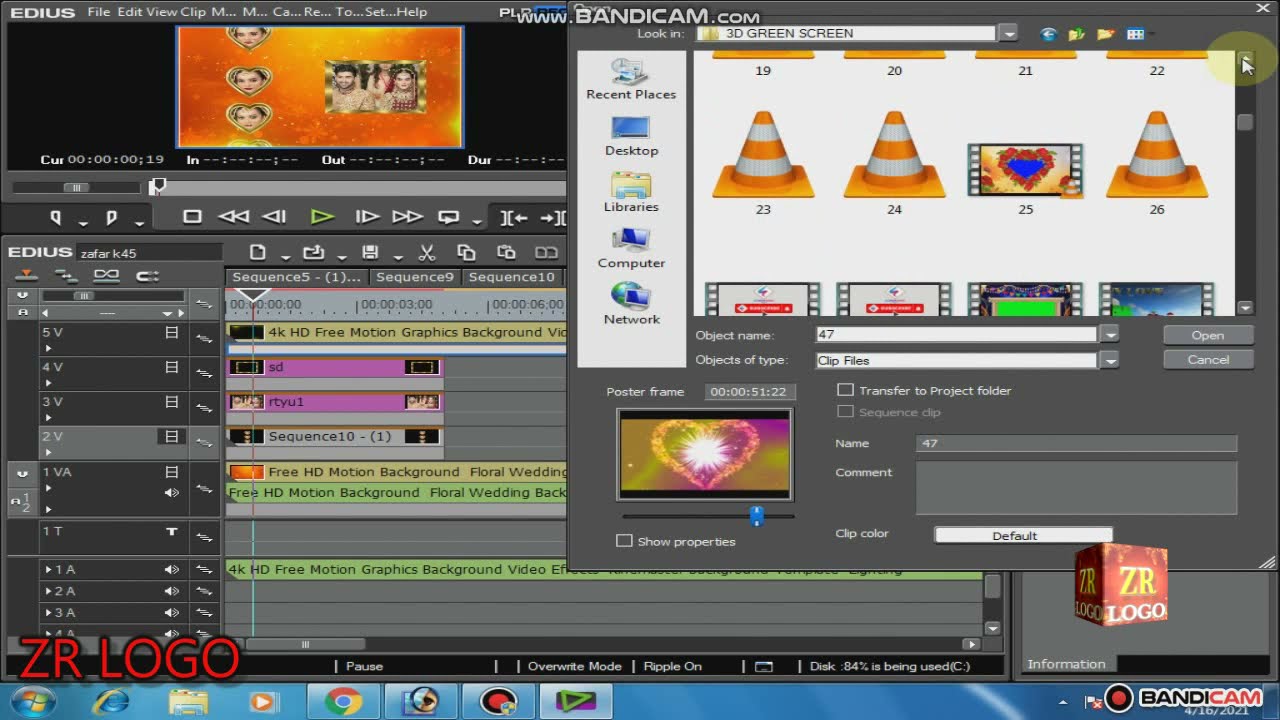The height and width of the screenshot is (720, 1280).
Task: Toggle Transfer to Project folder checkbox
Action: click(x=845, y=390)
